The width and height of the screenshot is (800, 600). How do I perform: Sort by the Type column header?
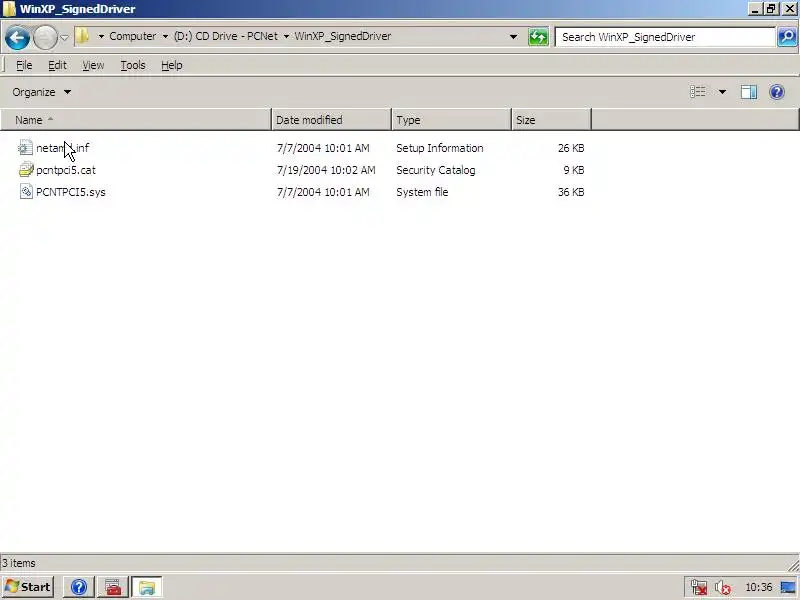452,120
